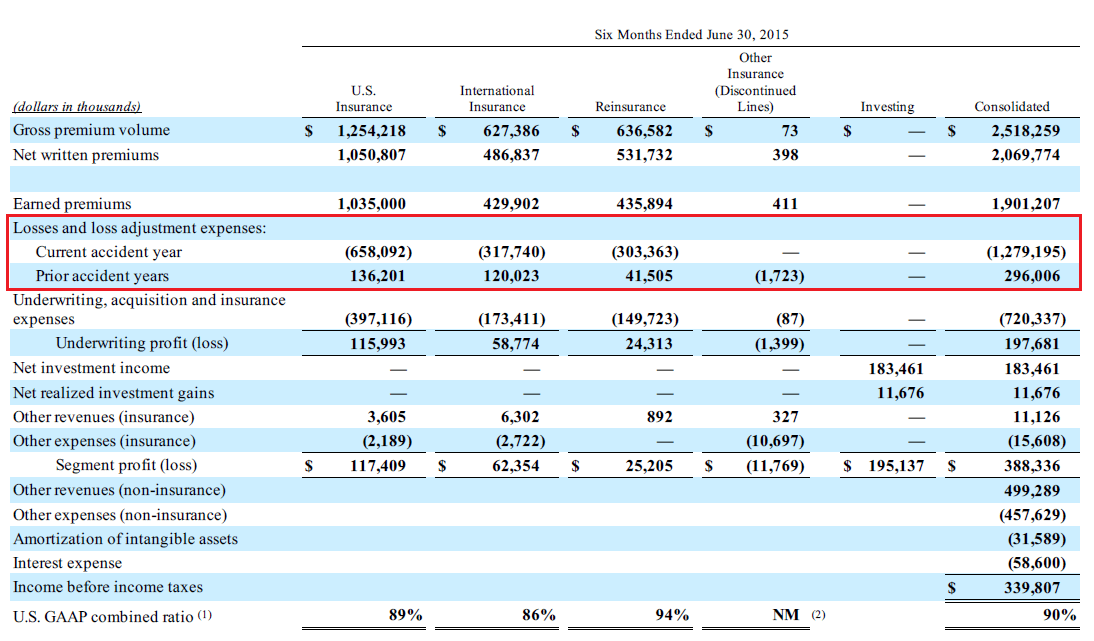
Task: Click the 'Investing' column header
Action: point(887,107)
